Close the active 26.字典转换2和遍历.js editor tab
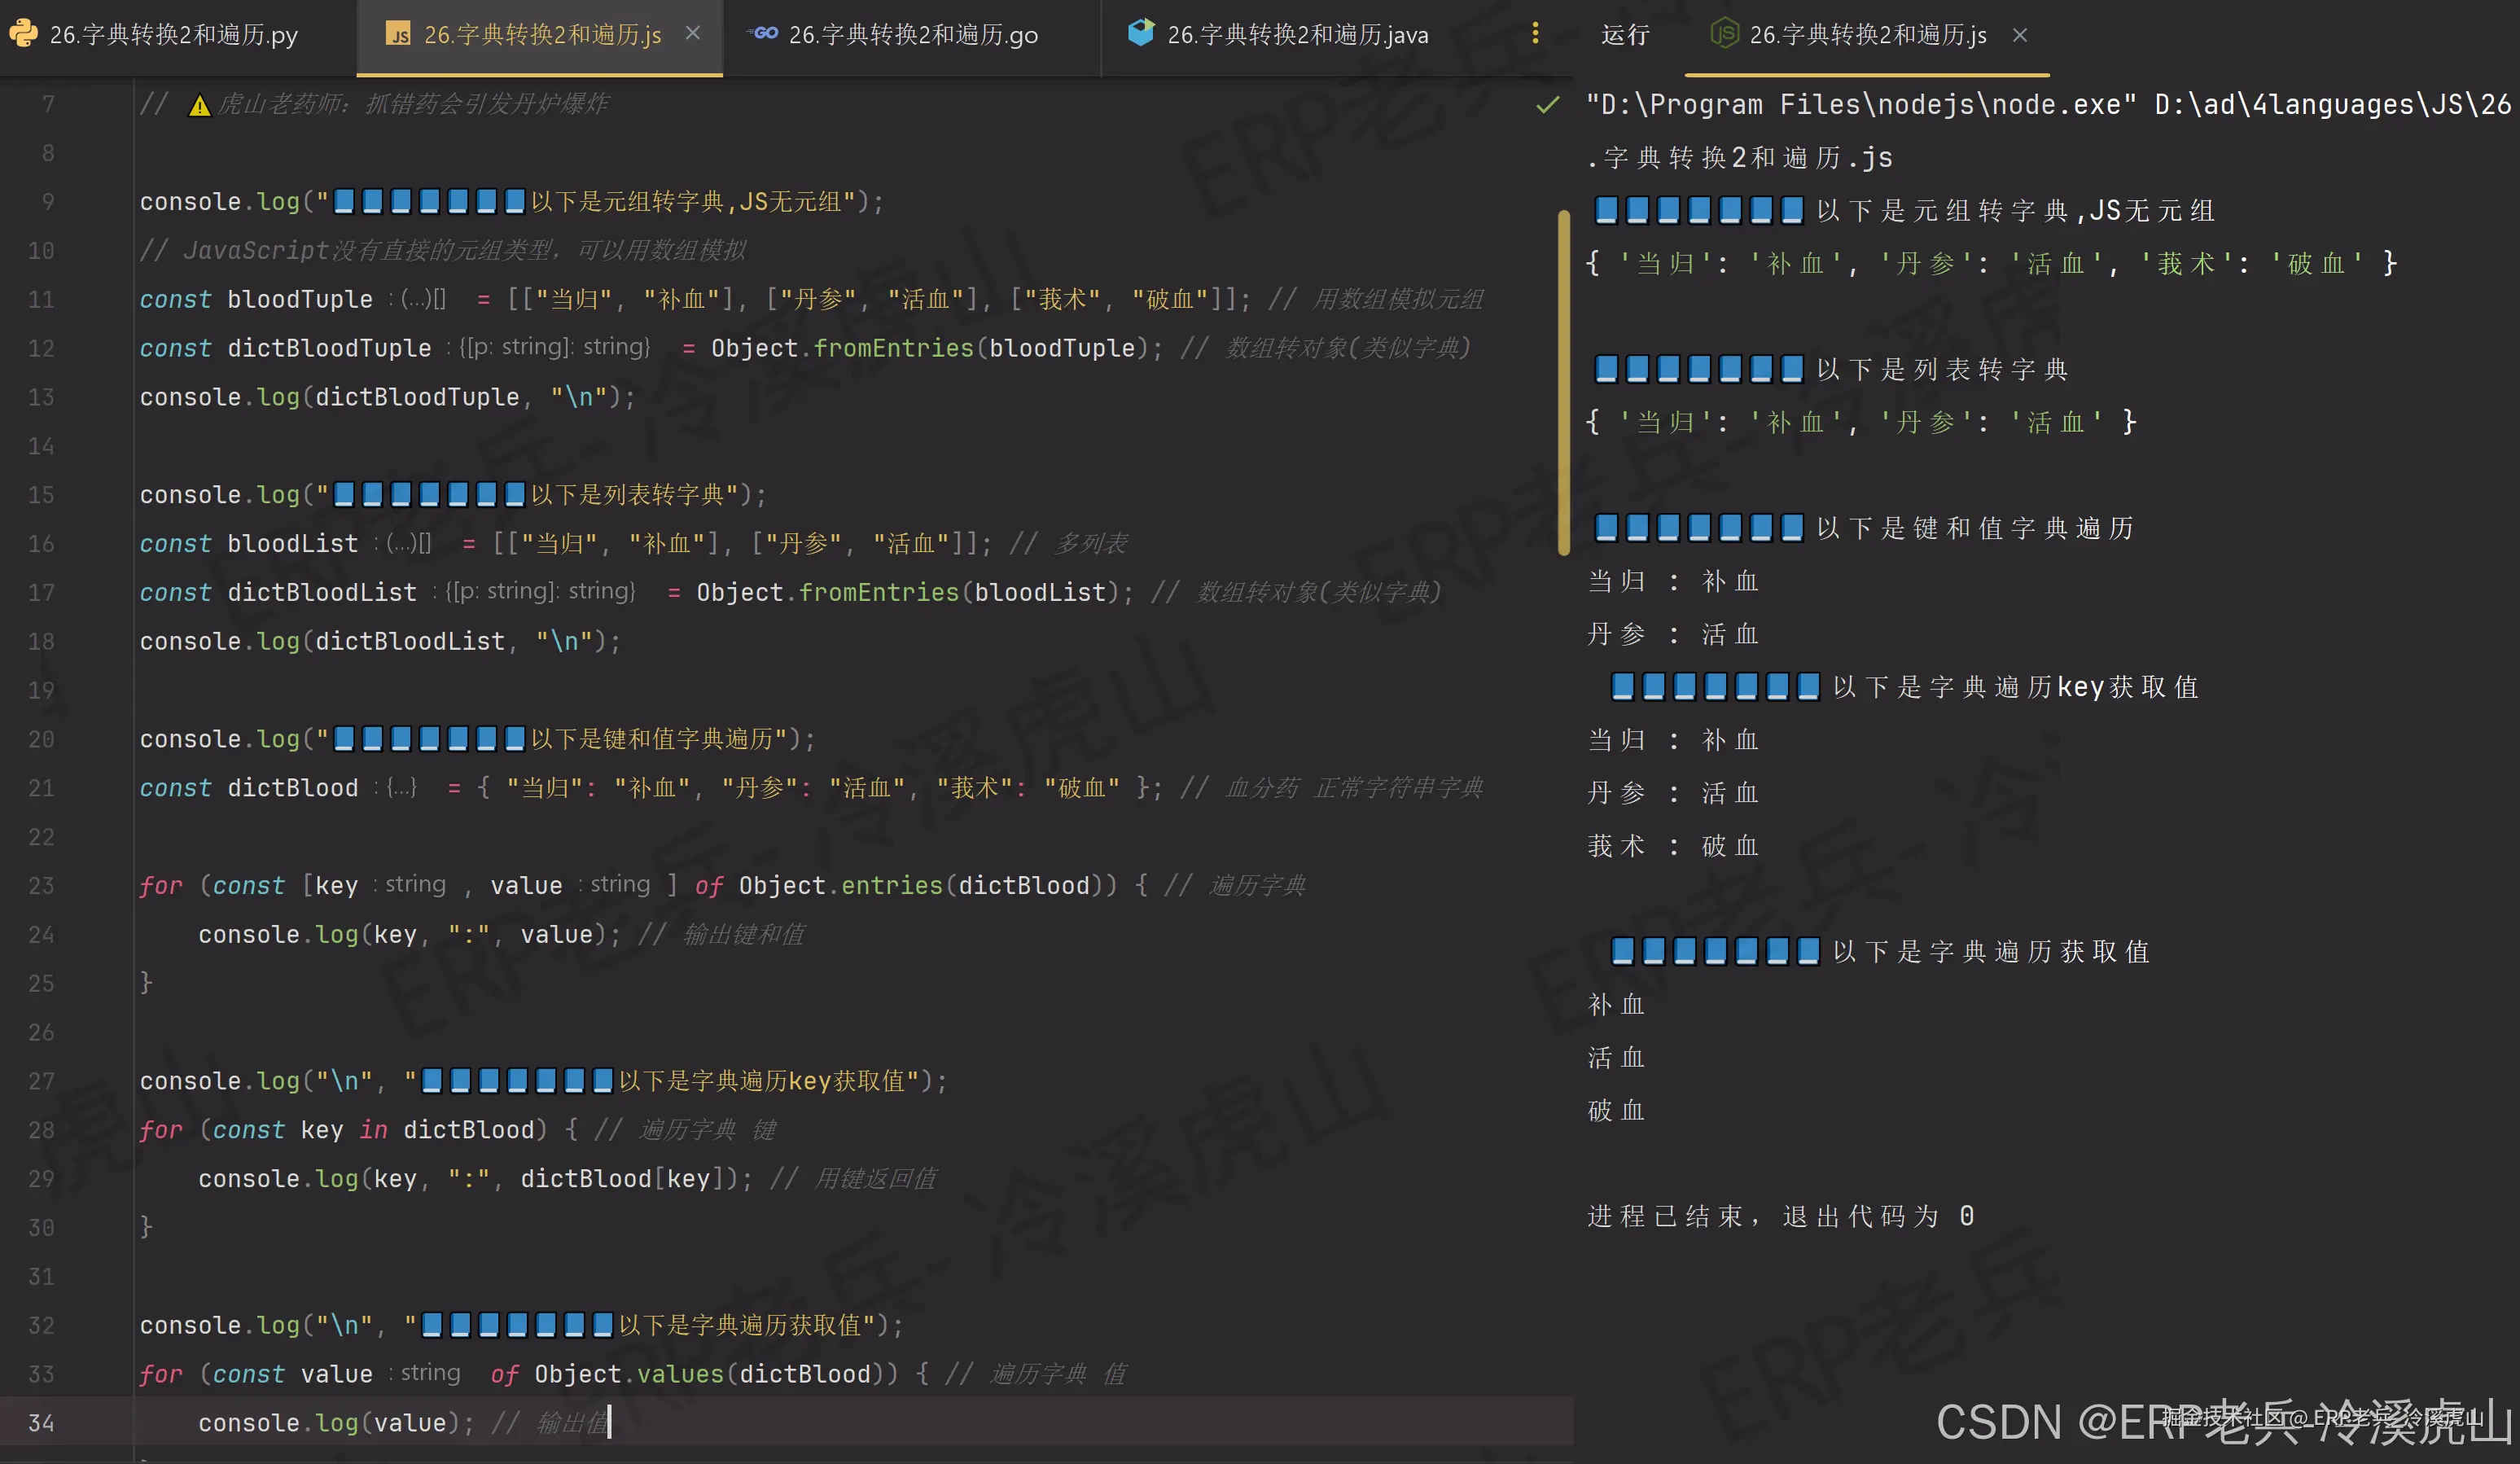This screenshot has width=2520, height=1464. [x=694, y=33]
